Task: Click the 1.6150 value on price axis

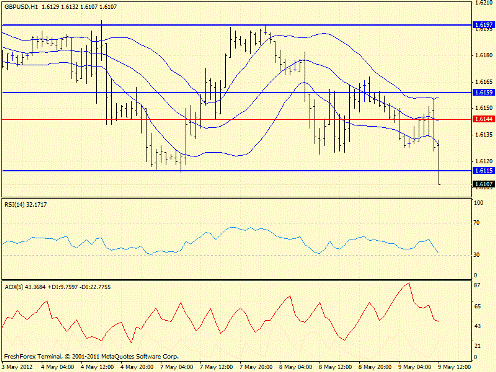Action: [x=484, y=108]
